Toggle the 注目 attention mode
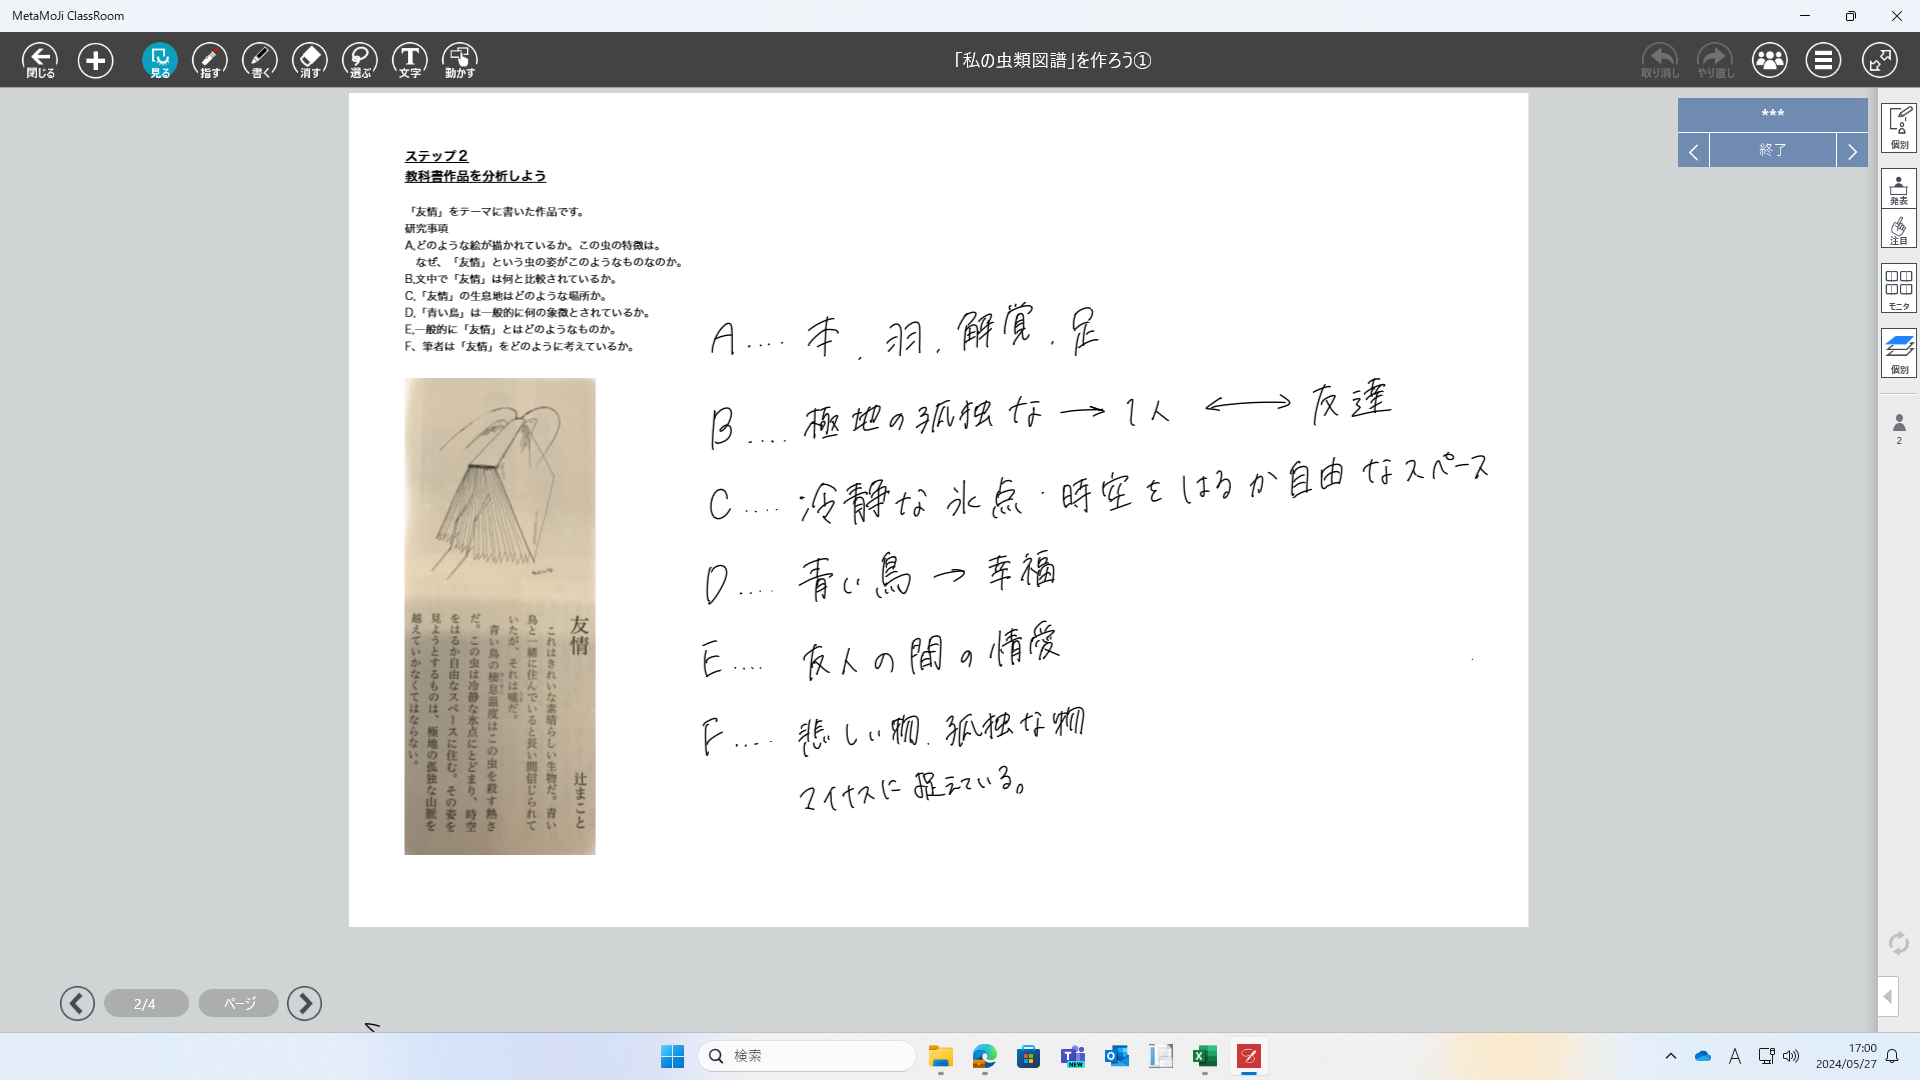 (1898, 229)
